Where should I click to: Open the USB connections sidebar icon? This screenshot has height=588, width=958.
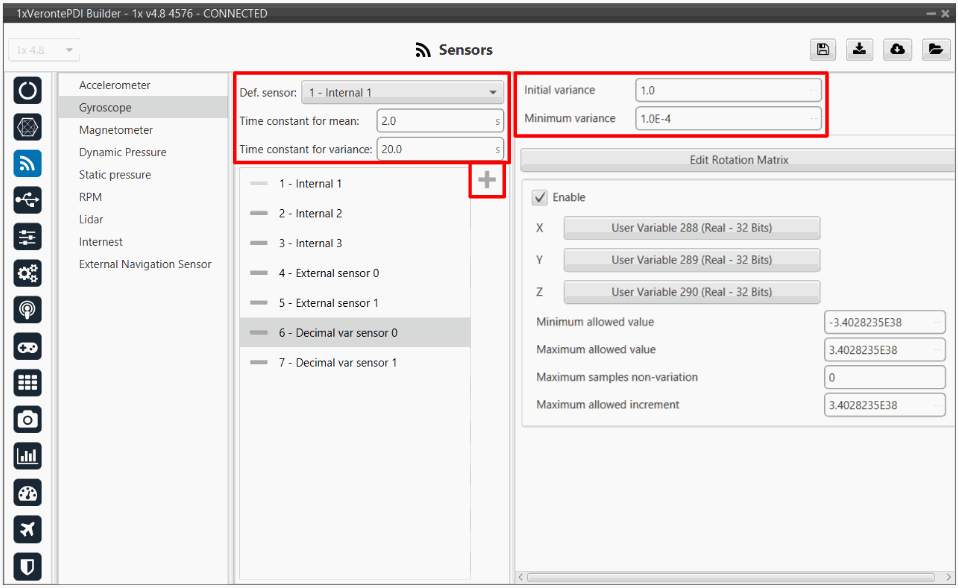click(x=28, y=200)
